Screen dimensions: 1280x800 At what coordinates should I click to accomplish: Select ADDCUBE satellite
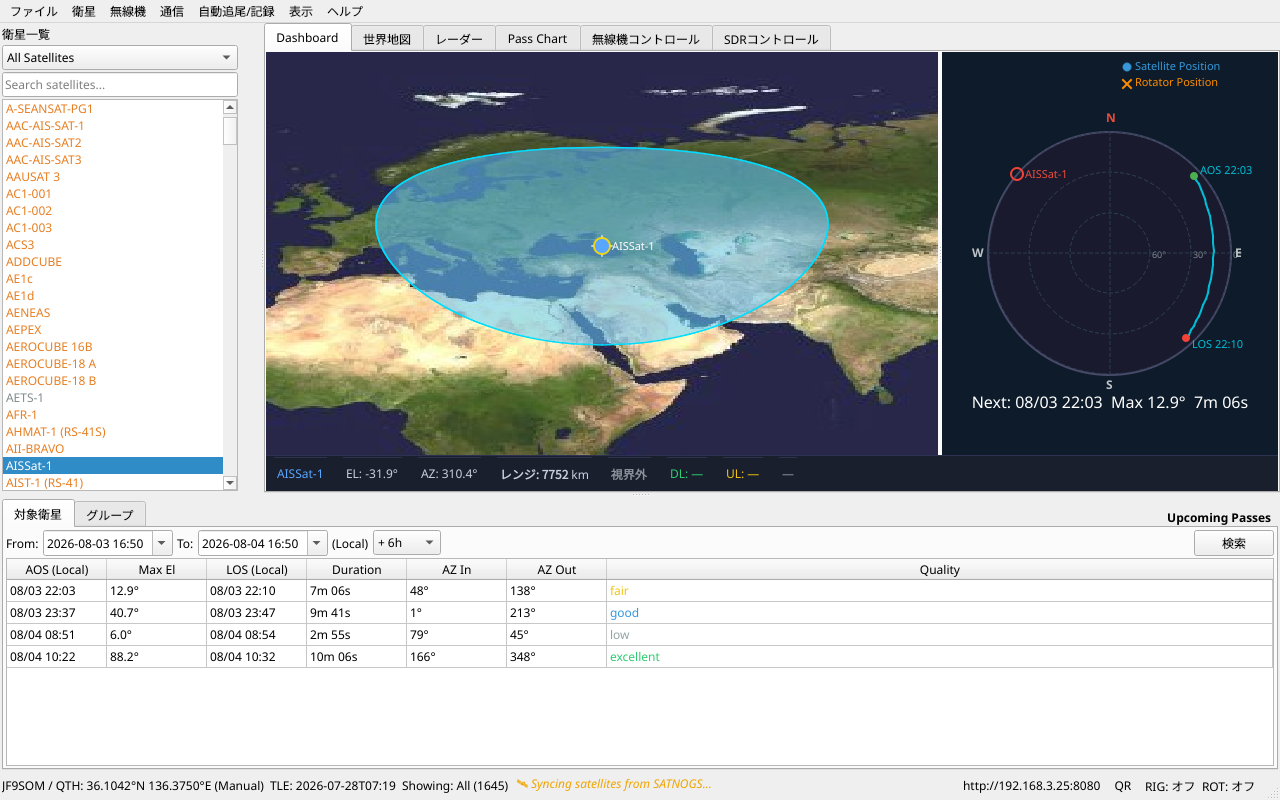click(x=112, y=261)
